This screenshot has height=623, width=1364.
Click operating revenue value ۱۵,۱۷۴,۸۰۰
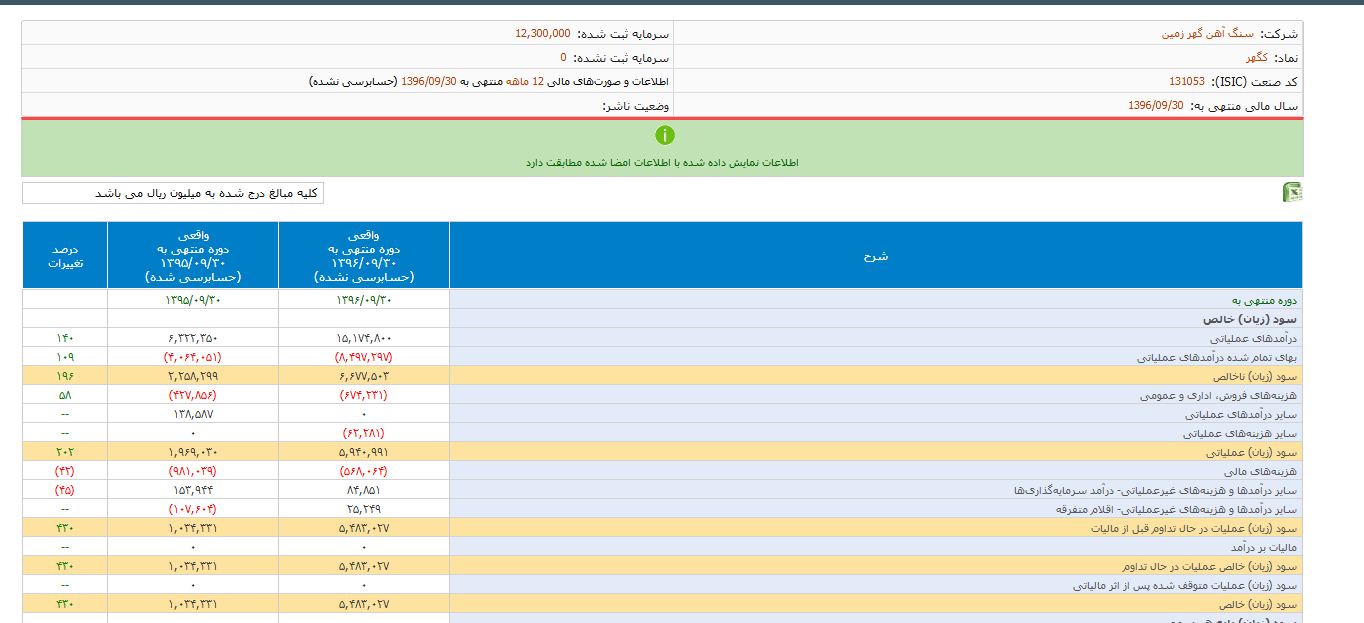[363, 339]
